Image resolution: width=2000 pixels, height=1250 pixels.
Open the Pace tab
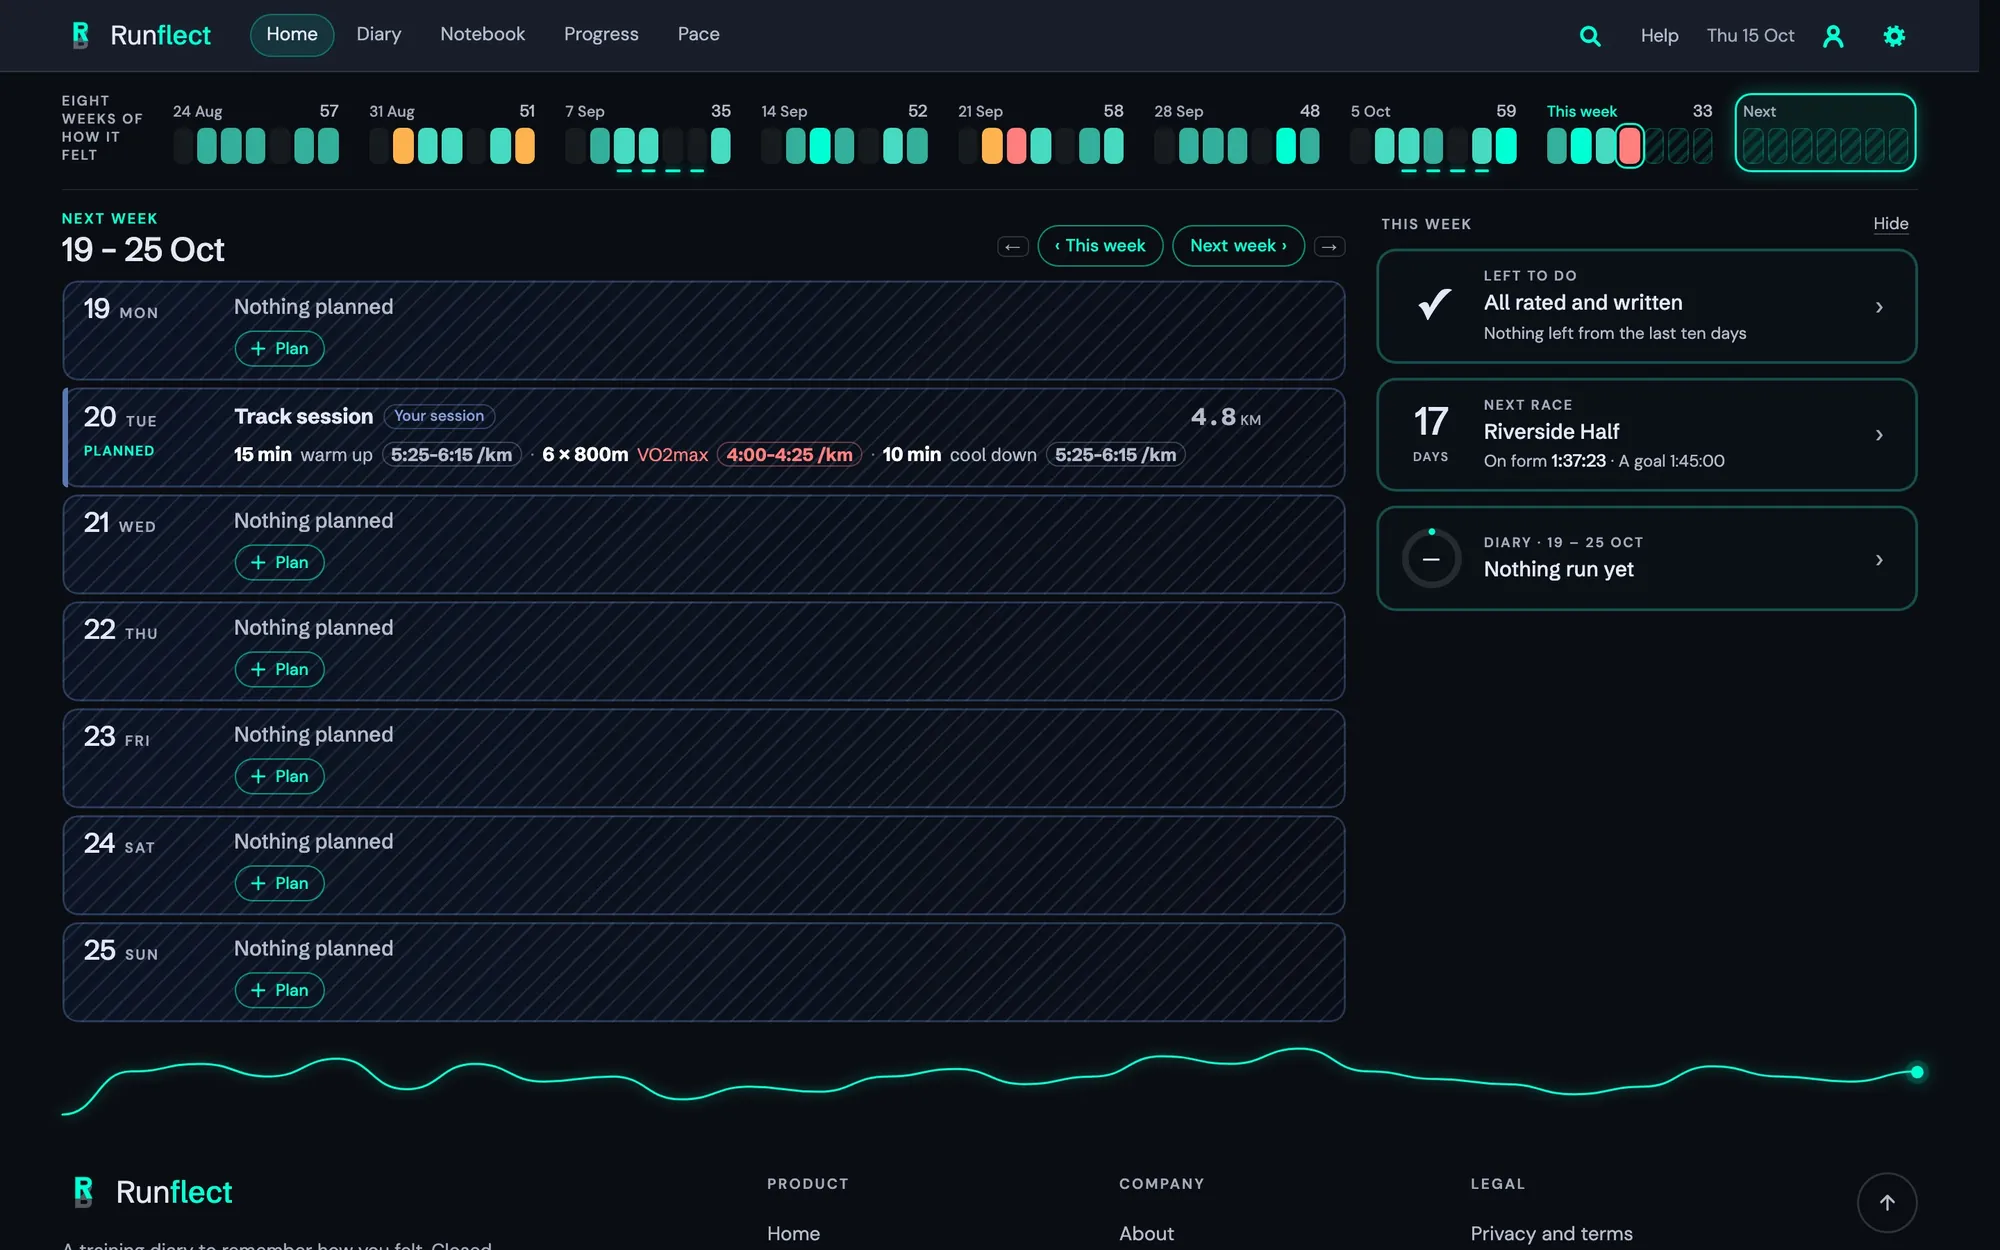pyautogui.click(x=698, y=35)
